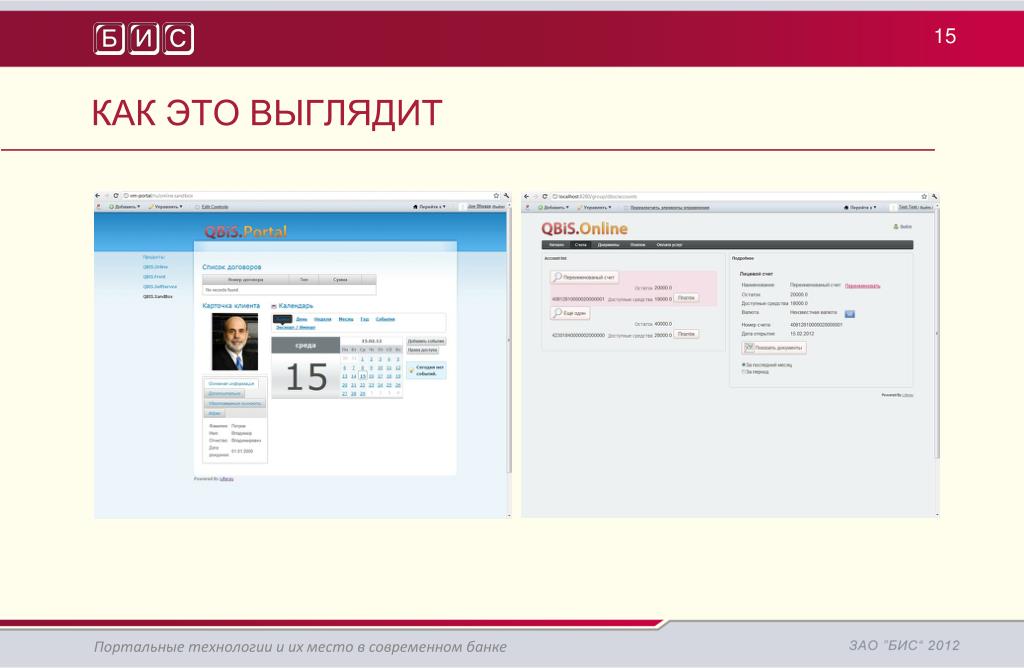Open QBIS.SelfService link in portal sidebar

(x=160, y=287)
